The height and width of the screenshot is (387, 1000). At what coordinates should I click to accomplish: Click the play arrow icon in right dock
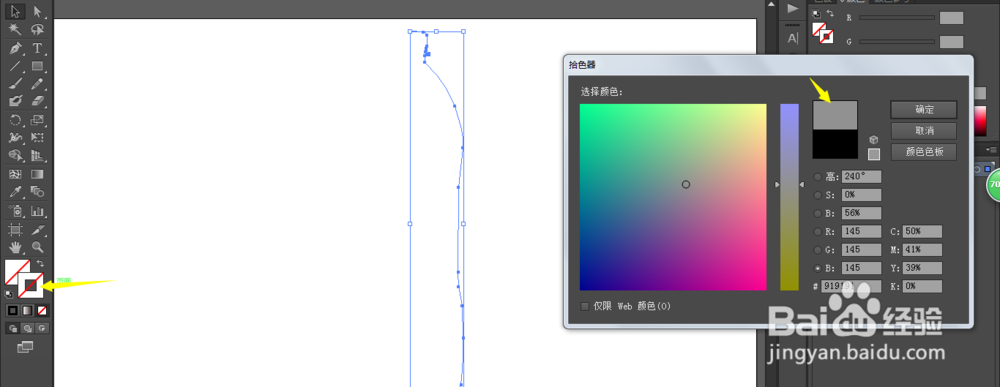[x=793, y=8]
